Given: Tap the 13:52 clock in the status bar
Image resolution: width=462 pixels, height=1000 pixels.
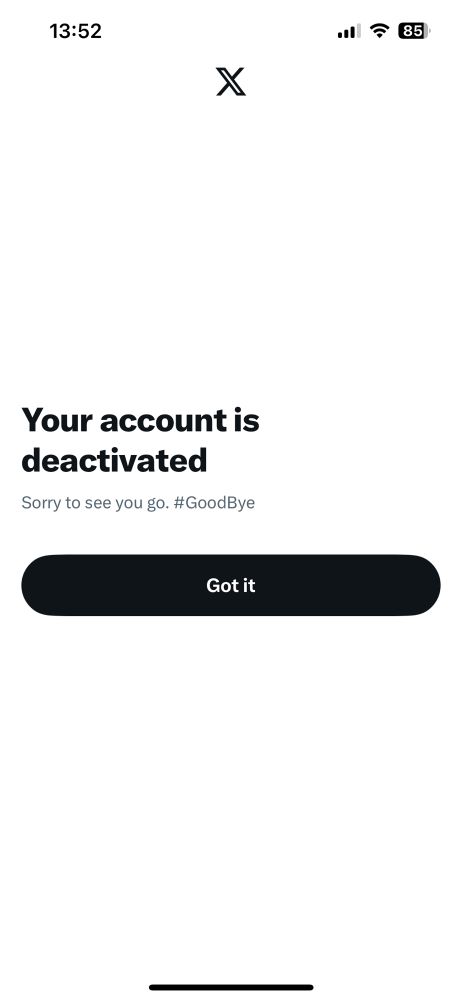Looking at the screenshot, I should [x=75, y=31].
